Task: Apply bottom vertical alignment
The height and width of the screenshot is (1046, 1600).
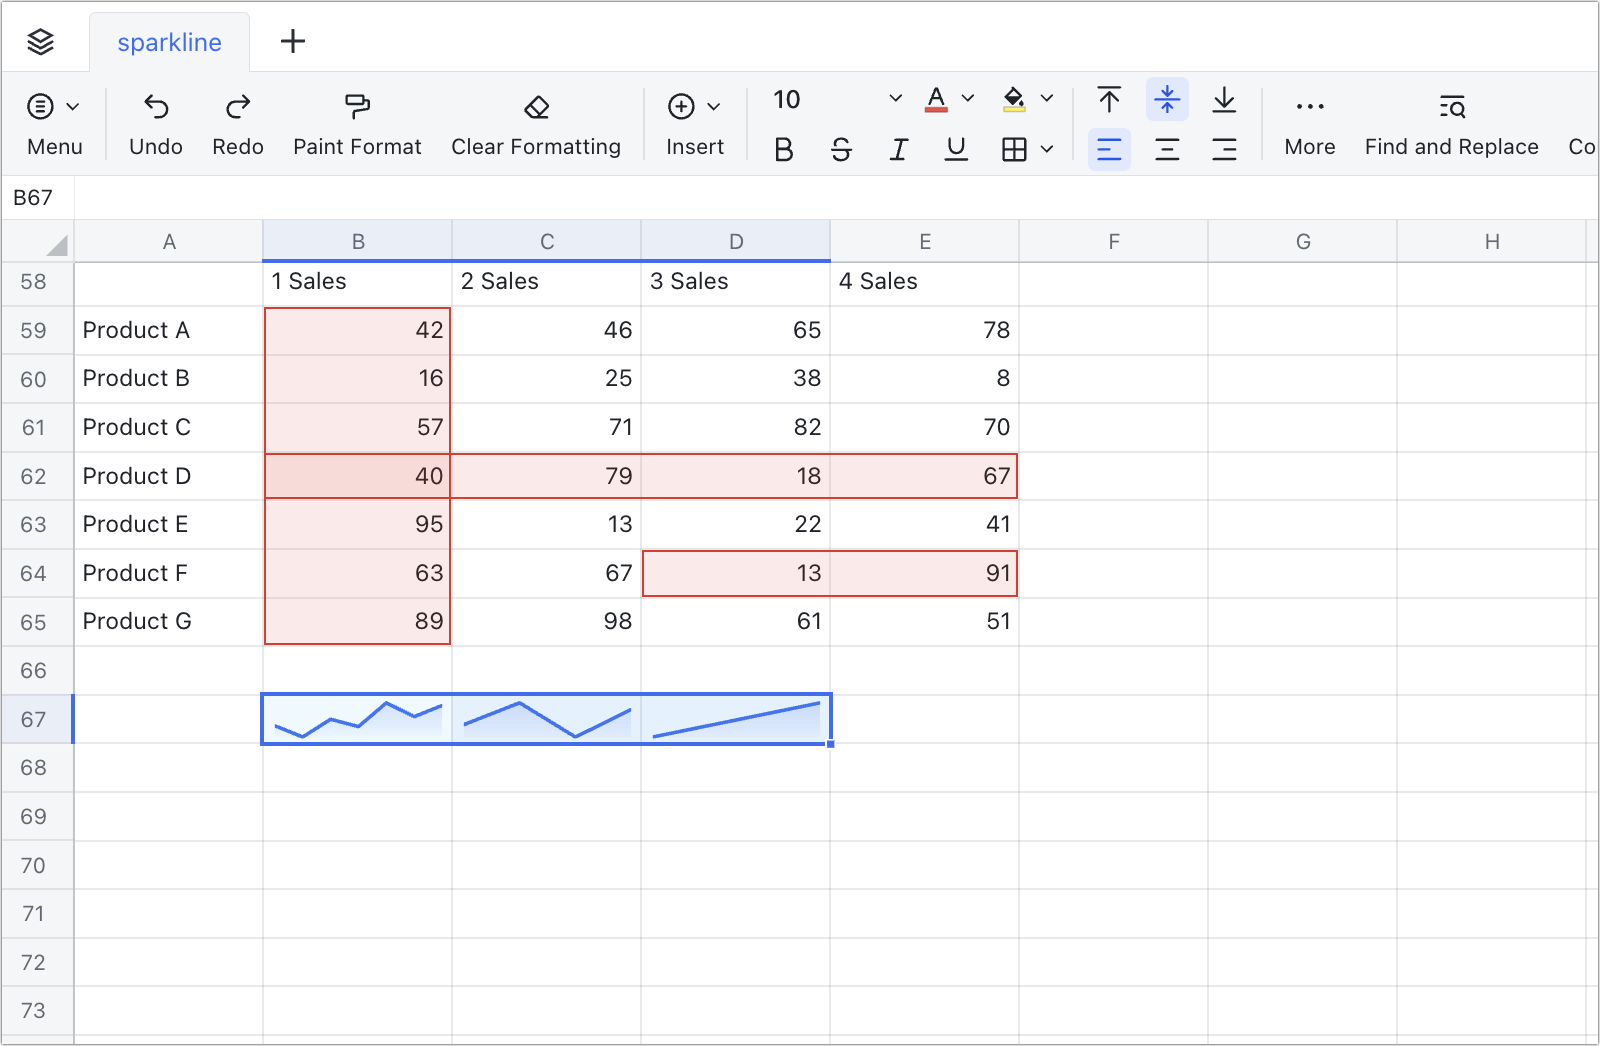Action: (x=1225, y=99)
